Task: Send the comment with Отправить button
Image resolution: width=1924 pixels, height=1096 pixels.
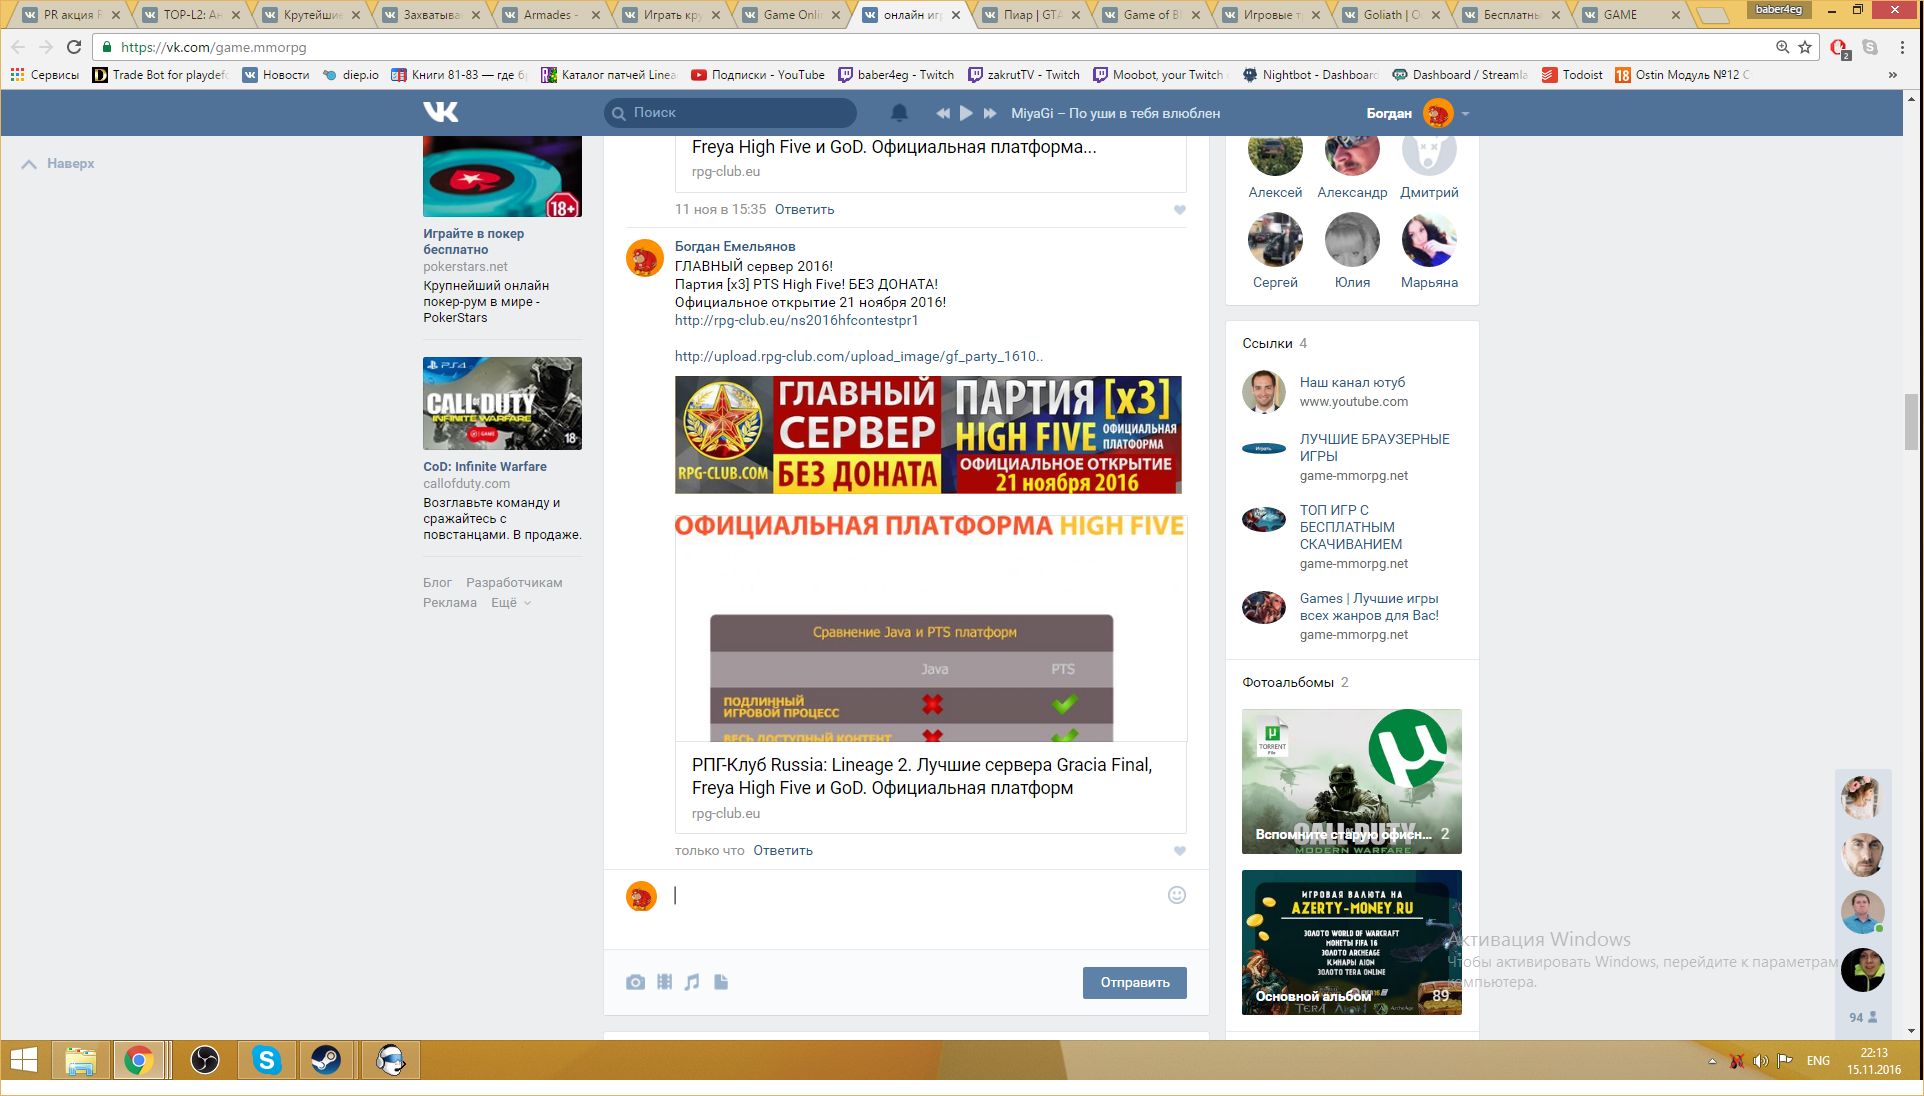Action: 1134,982
